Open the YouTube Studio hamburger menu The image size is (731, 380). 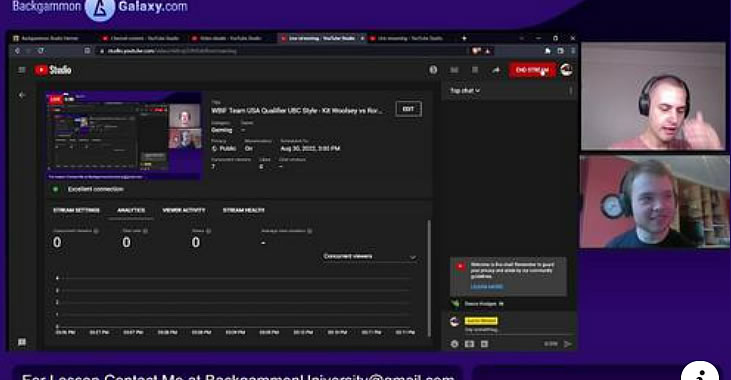(22, 70)
